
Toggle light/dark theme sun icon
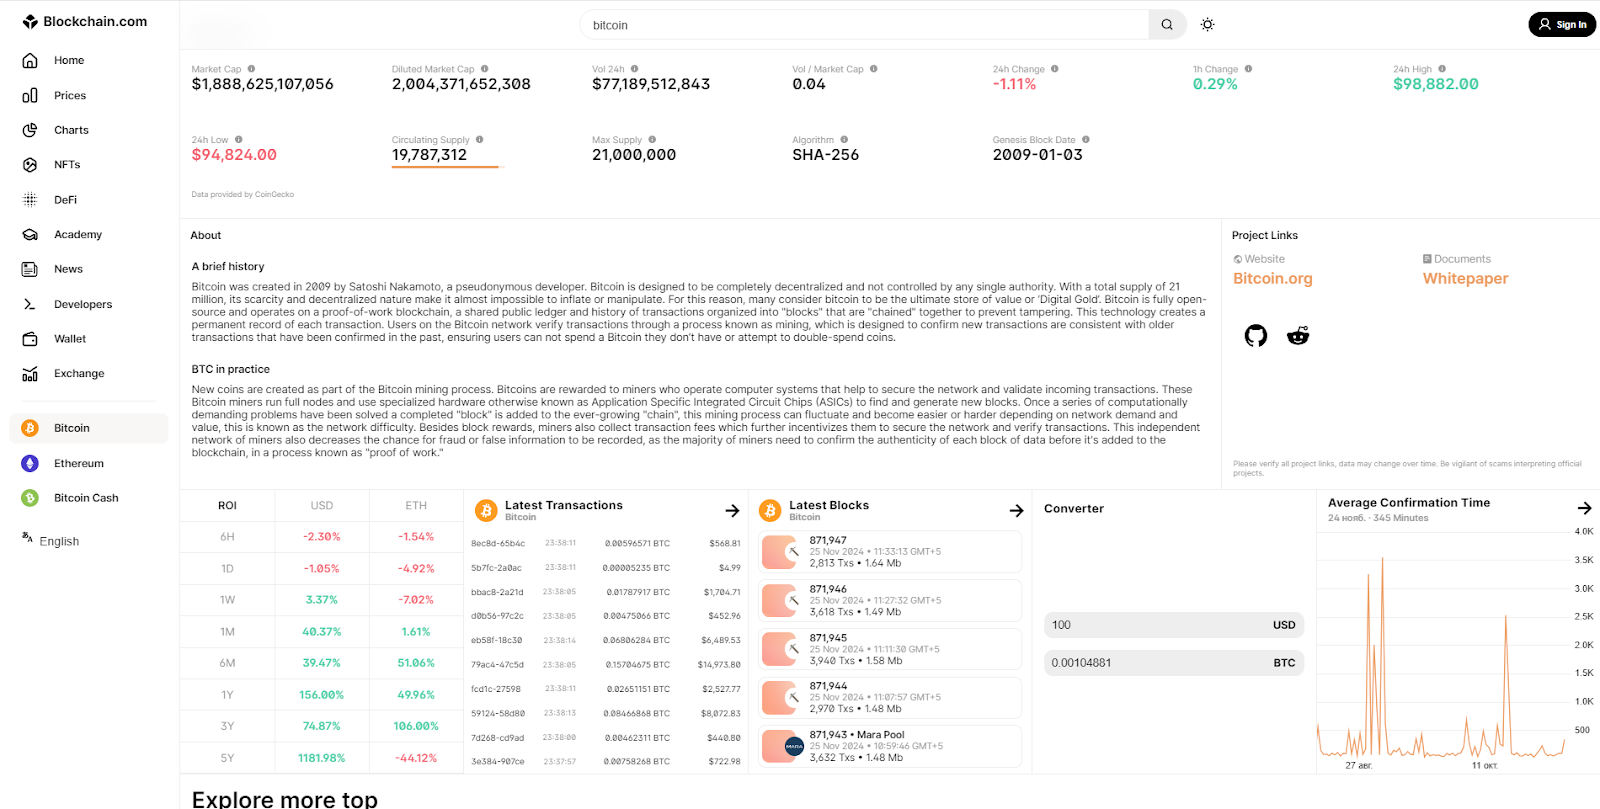(x=1207, y=25)
